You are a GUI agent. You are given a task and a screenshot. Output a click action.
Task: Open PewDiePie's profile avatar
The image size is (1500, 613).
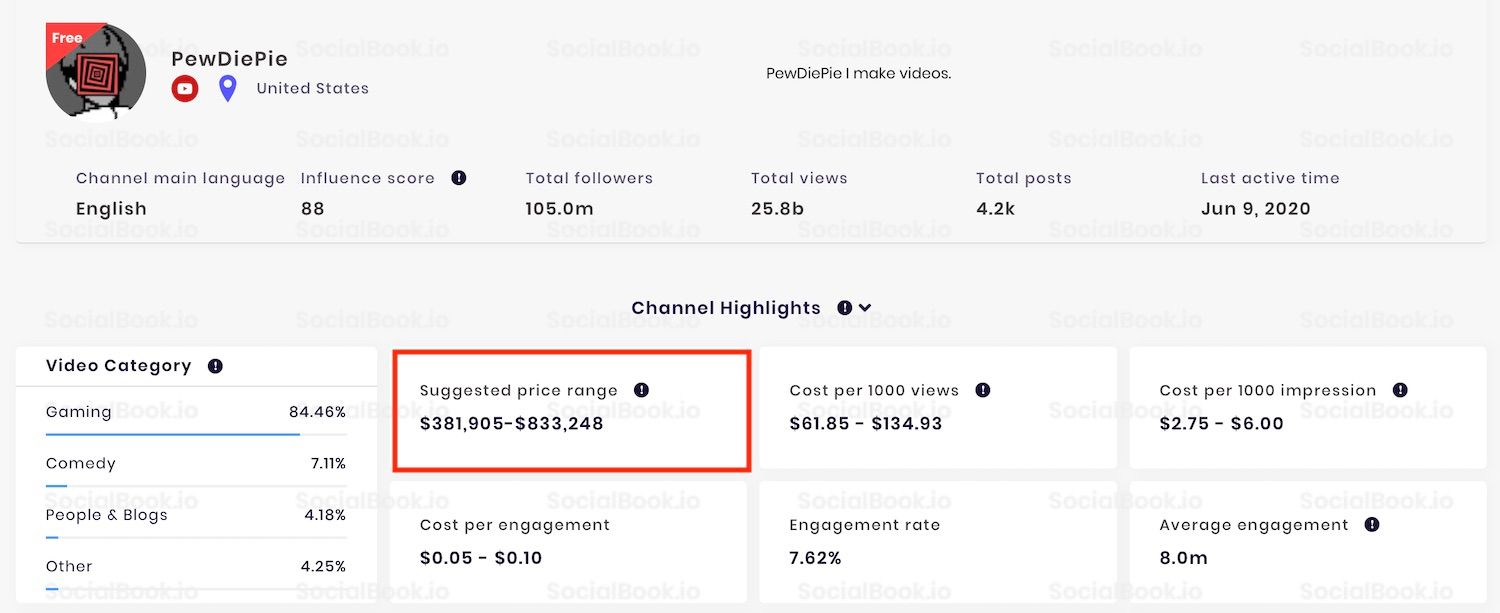click(x=96, y=71)
